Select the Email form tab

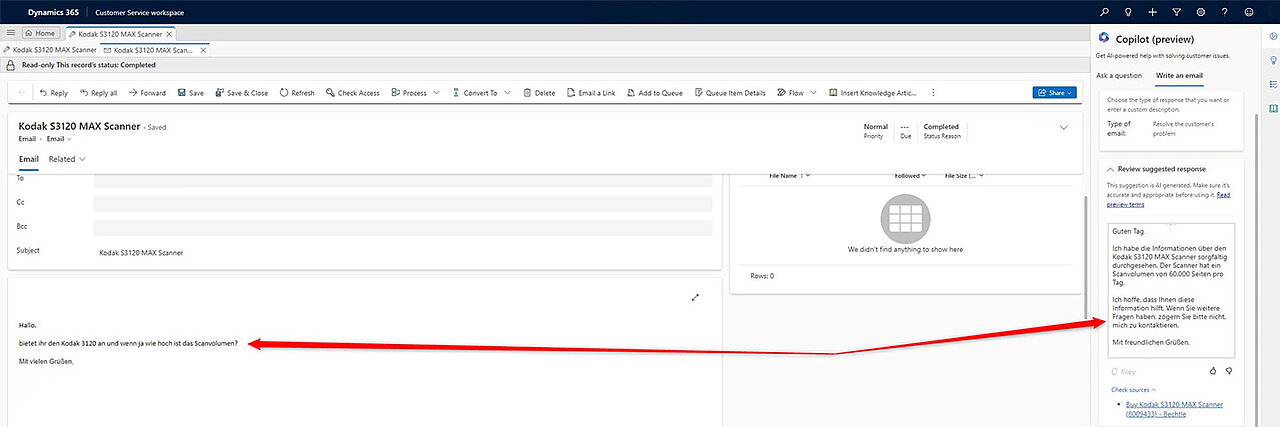tap(29, 159)
